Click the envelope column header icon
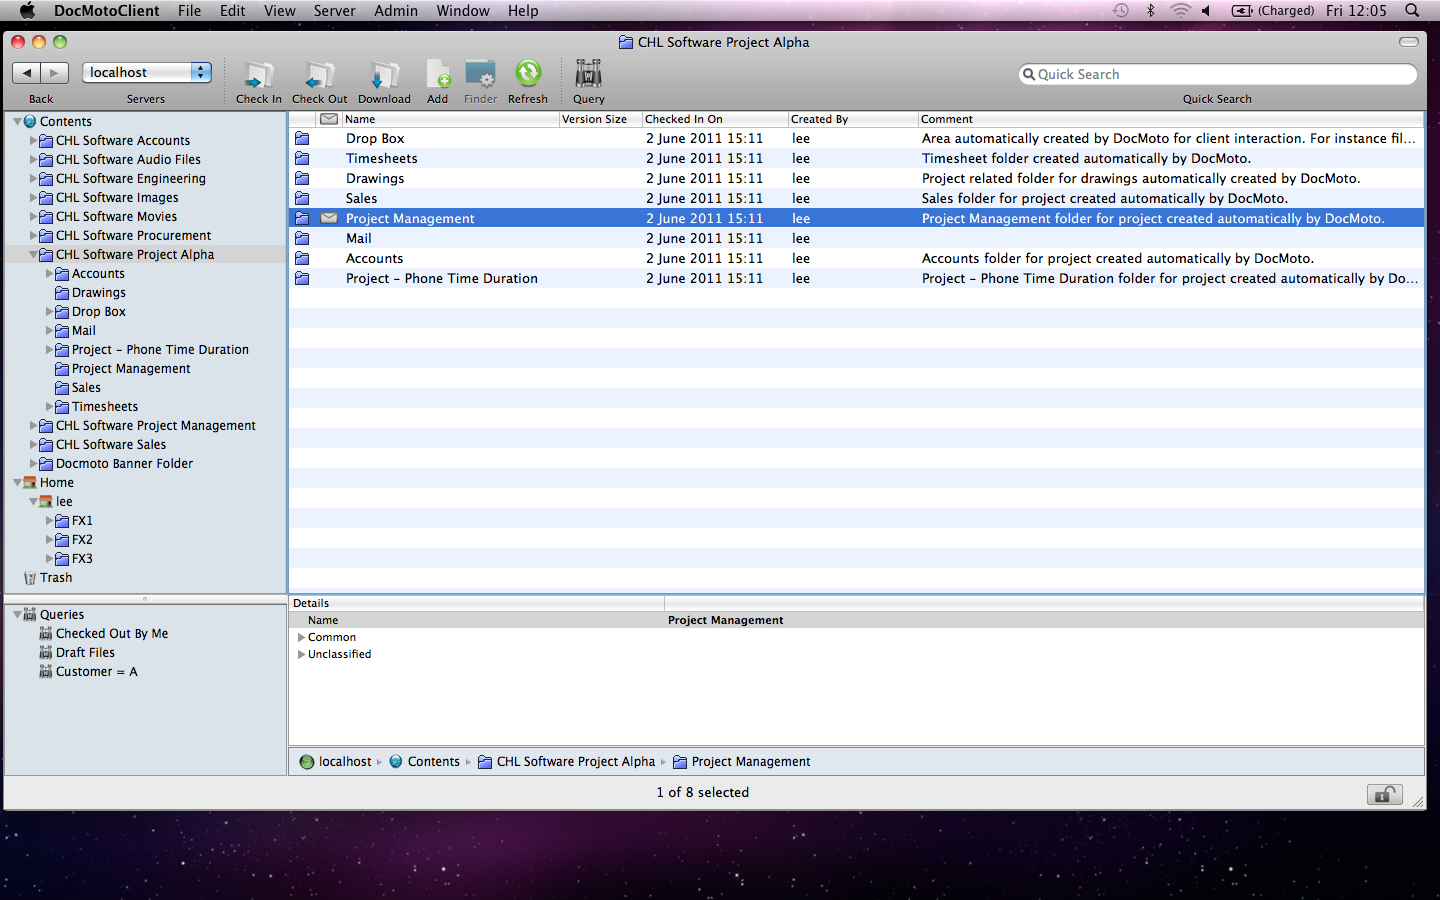This screenshot has height=900, width=1440. pos(329,119)
